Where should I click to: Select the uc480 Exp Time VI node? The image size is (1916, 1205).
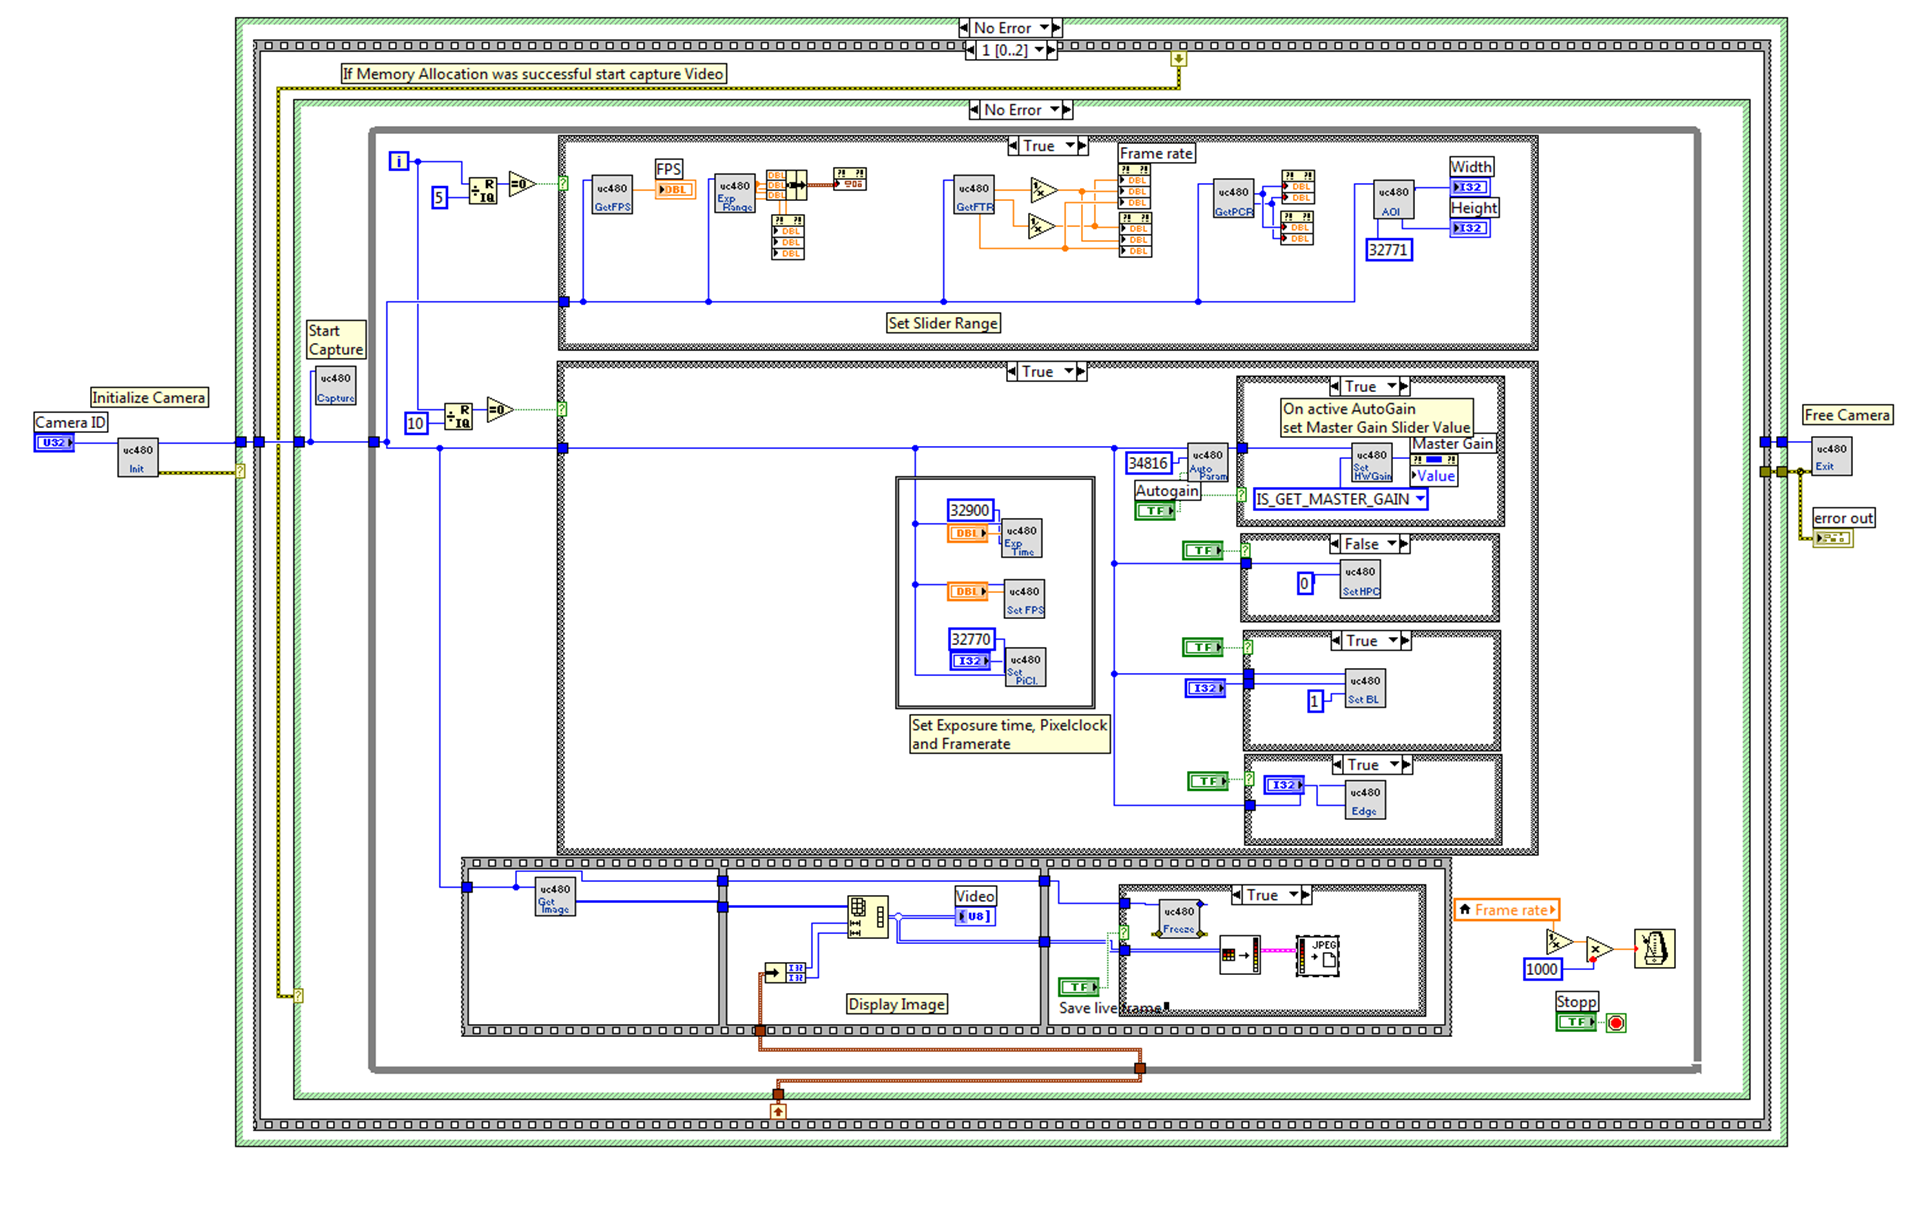1021,538
